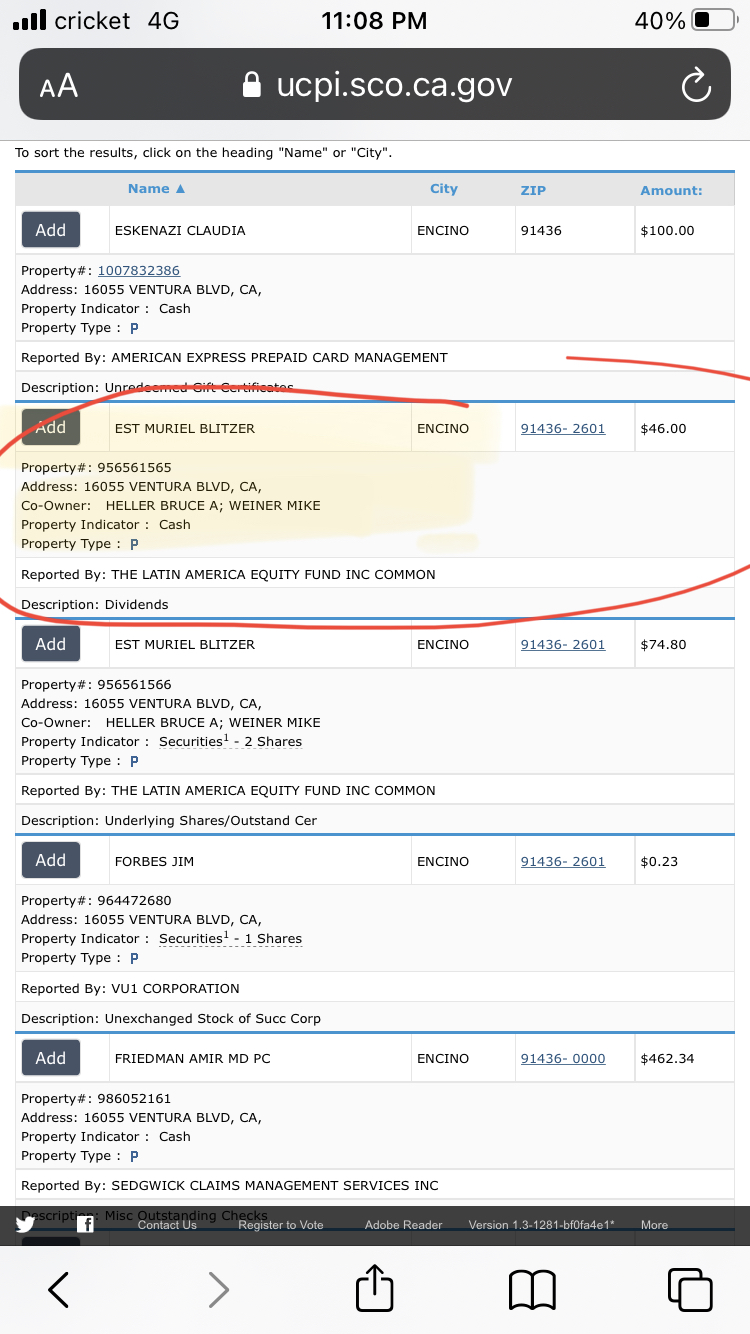Click Property# 956561566 text
Image resolution: width=750 pixels, height=1334 pixels.
pyautogui.click(x=96, y=684)
